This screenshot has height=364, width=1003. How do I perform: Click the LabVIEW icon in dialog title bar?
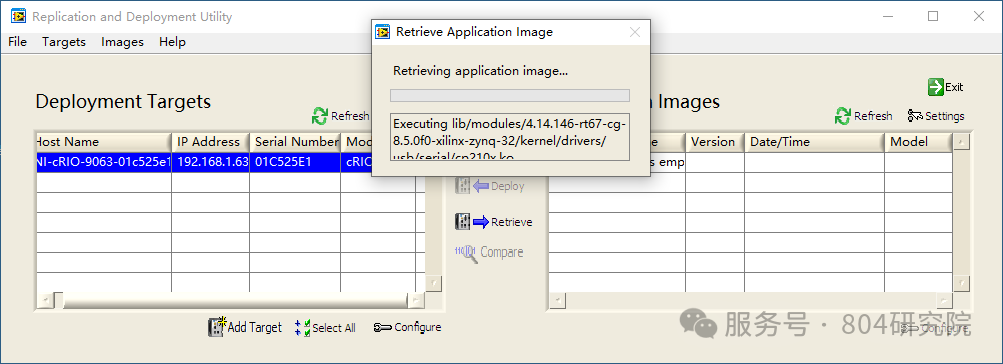[x=383, y=32]
